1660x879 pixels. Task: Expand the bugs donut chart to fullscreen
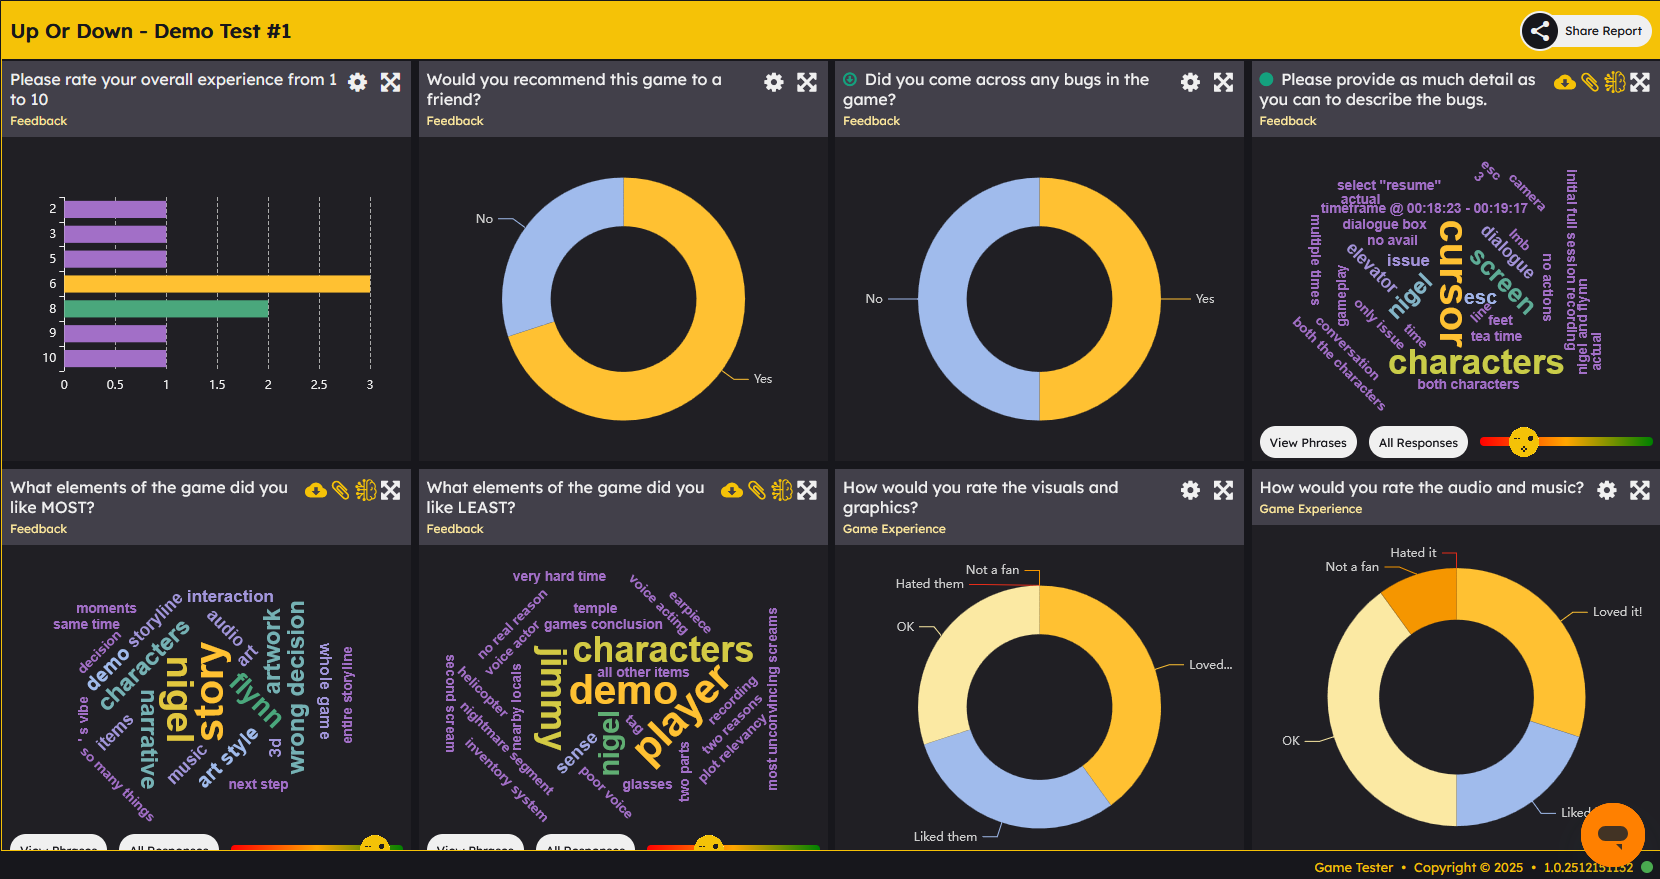click(1223, 82)
